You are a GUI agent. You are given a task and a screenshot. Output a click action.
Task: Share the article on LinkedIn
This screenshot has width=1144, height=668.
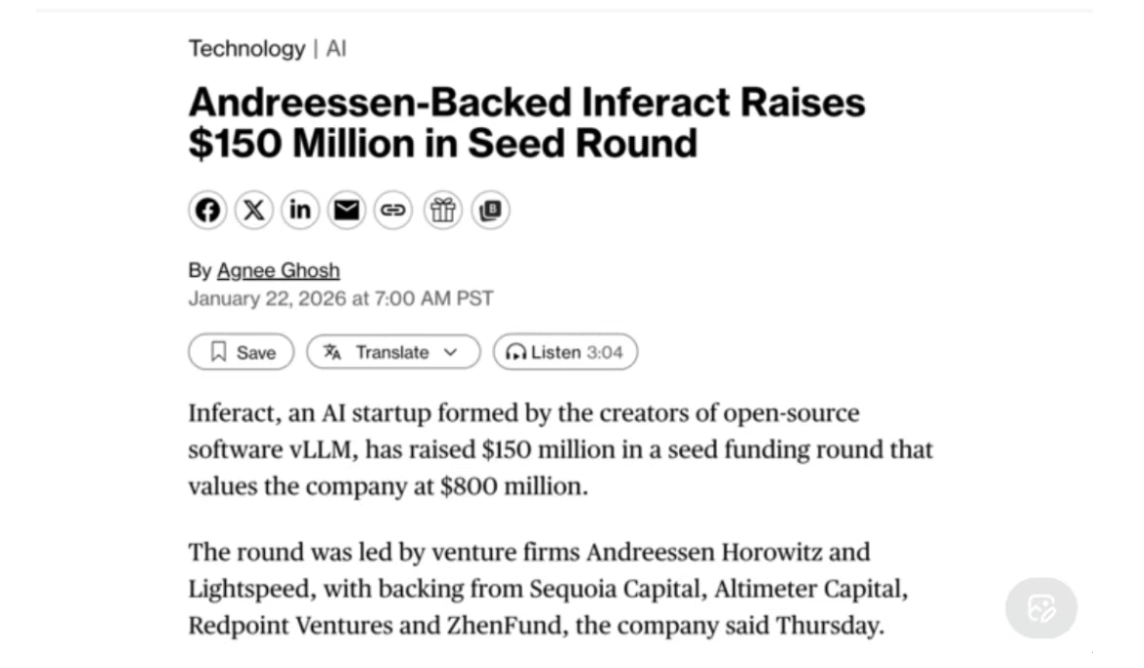pyautogui.click(x=300, y=210)
